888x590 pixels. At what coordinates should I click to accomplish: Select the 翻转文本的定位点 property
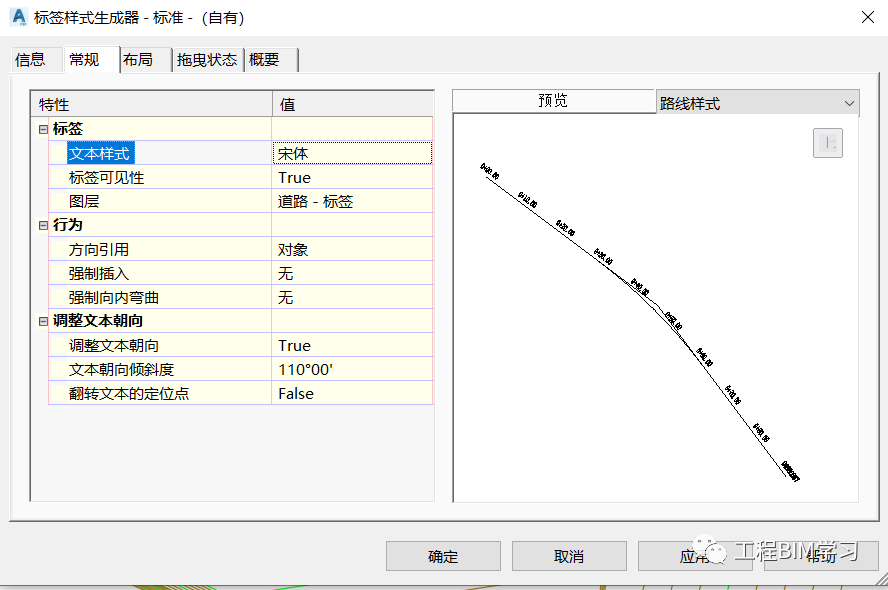point(160,394)
